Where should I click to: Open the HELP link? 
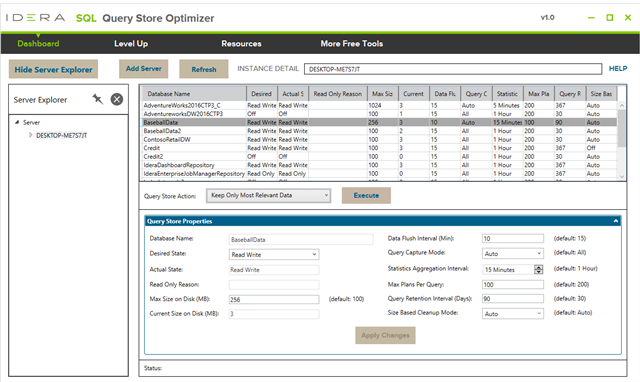618,69
